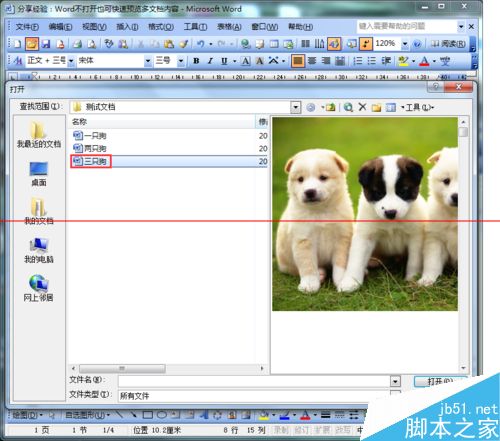
Task: Click the Delete X icon in dialog
Action: tap(362, 107)
